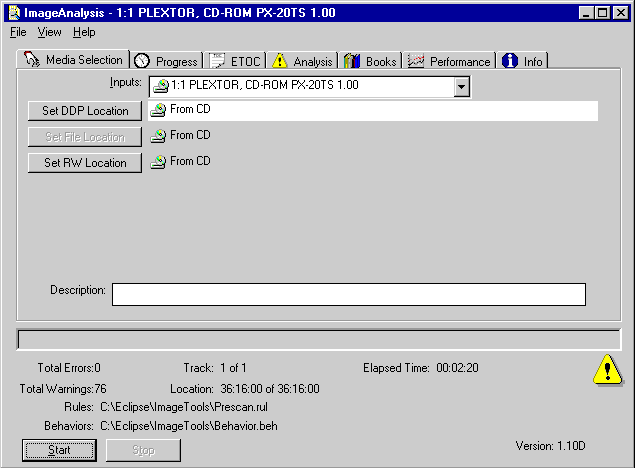Switch to the Performance tab

[450, 61]
